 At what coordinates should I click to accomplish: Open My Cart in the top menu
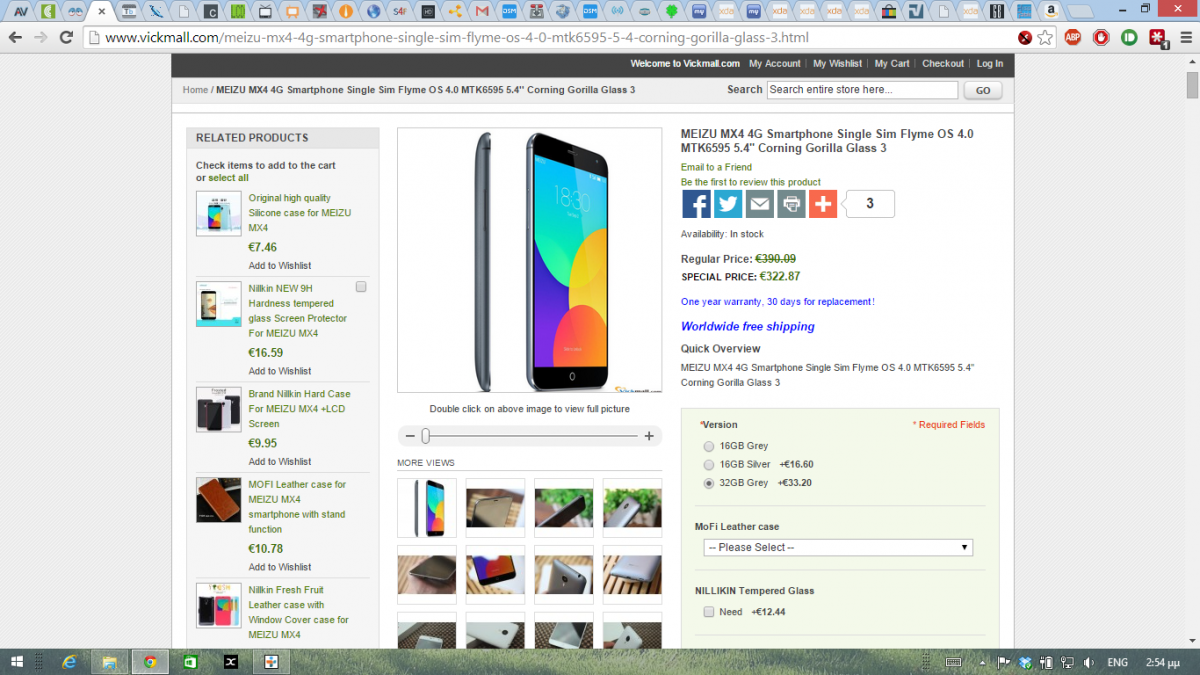892,63
